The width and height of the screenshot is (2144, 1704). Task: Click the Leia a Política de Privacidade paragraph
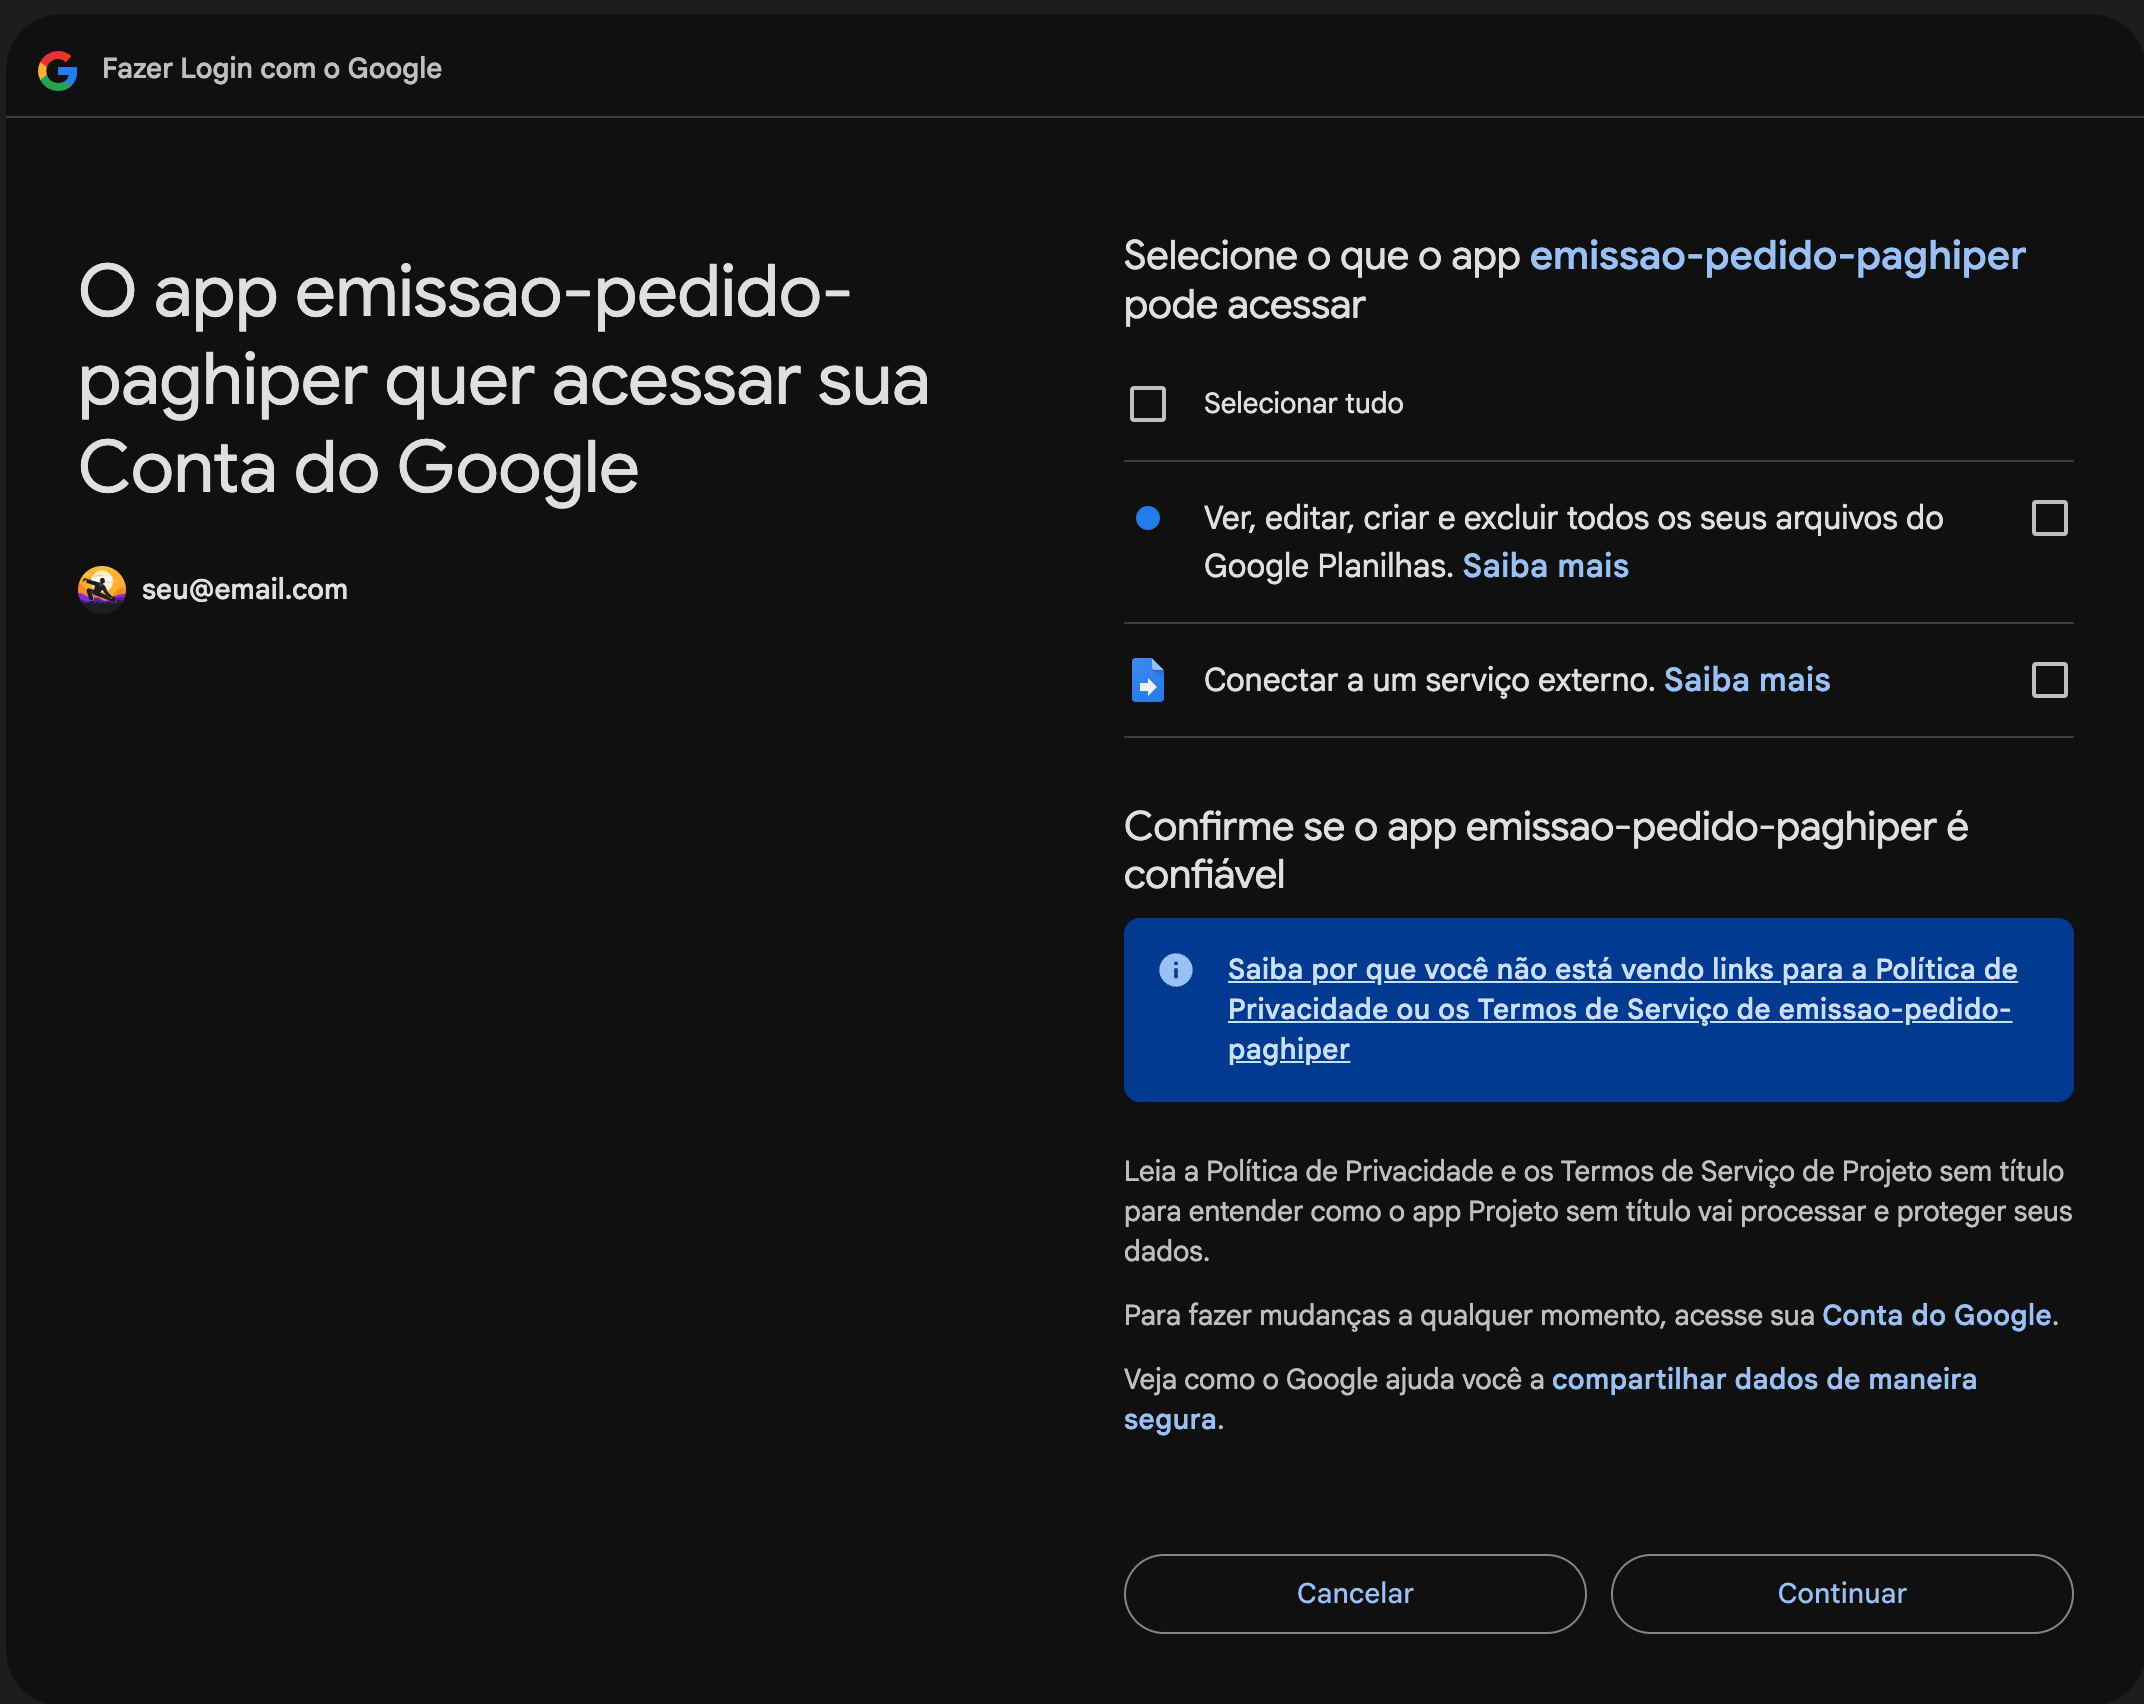[x=1598, y=1211]
